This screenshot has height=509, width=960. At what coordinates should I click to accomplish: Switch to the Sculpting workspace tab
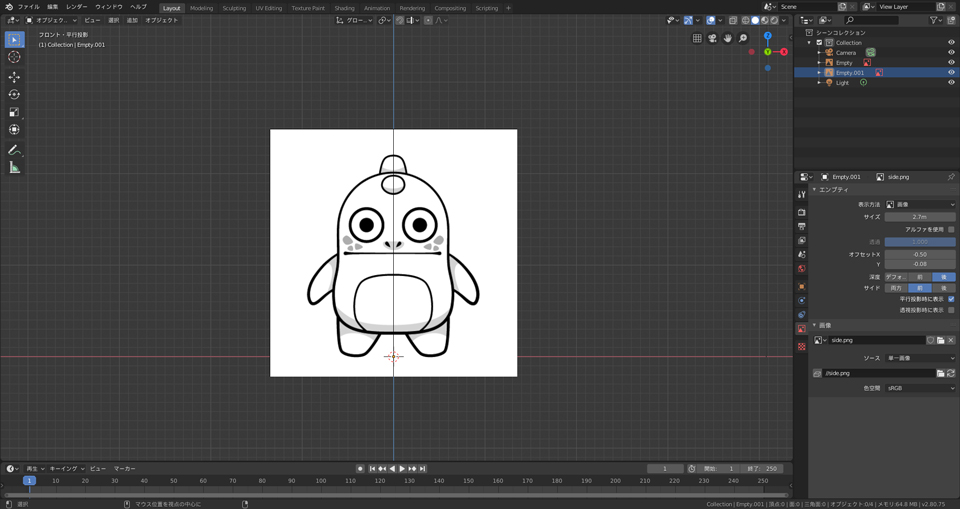click(x=234, y=8)
